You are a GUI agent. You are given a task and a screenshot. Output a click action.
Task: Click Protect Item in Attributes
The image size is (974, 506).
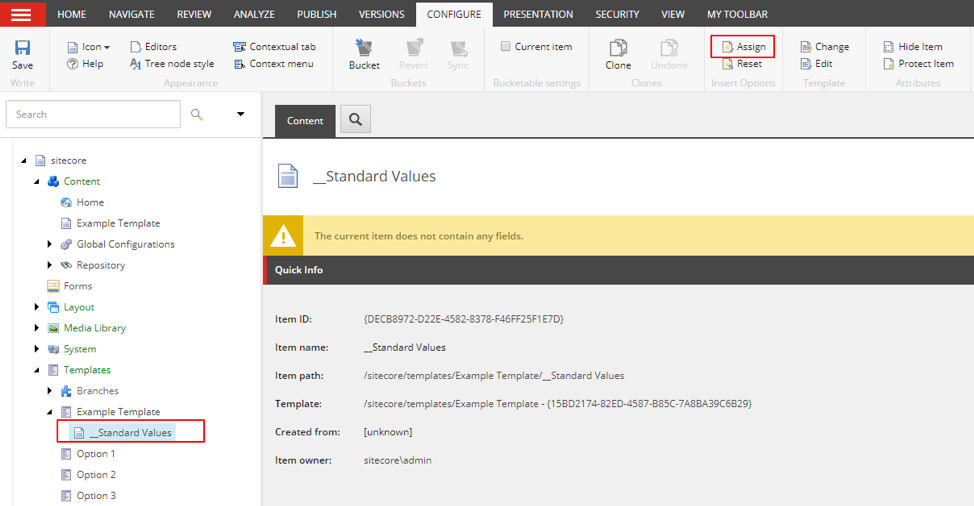point(889,64)
